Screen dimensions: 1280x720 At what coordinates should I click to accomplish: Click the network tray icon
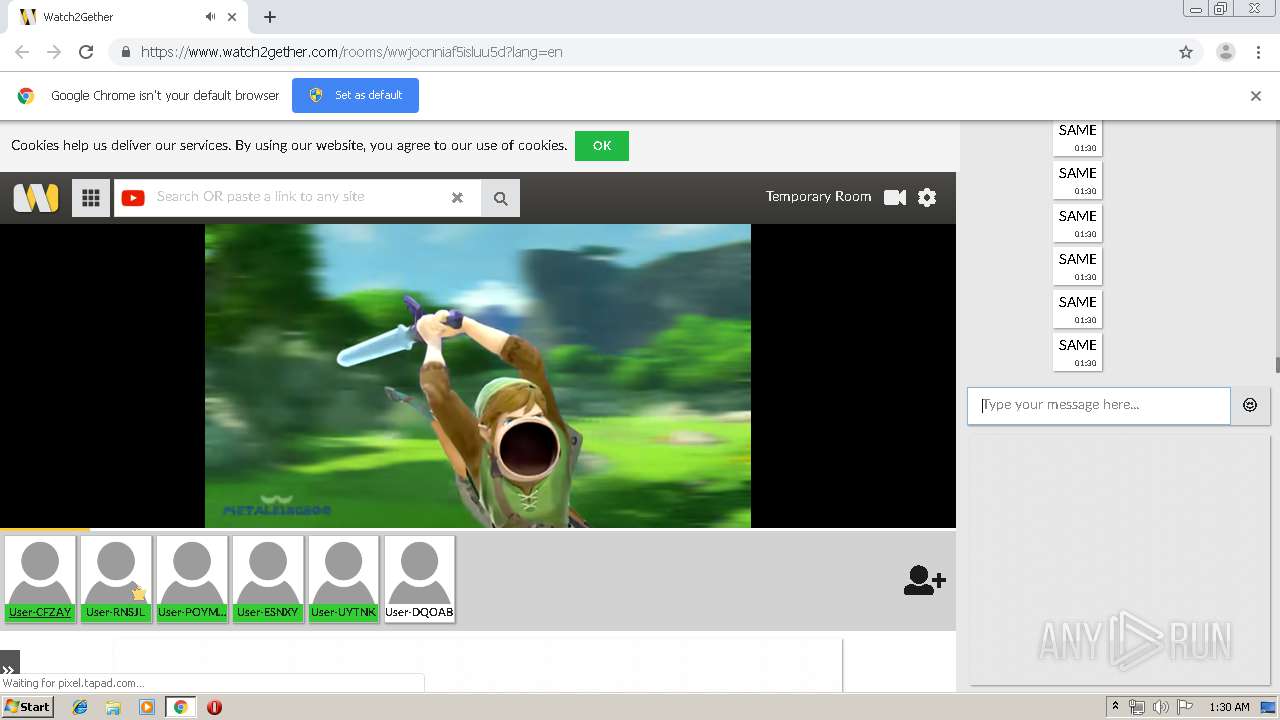tap(1137, 707)
